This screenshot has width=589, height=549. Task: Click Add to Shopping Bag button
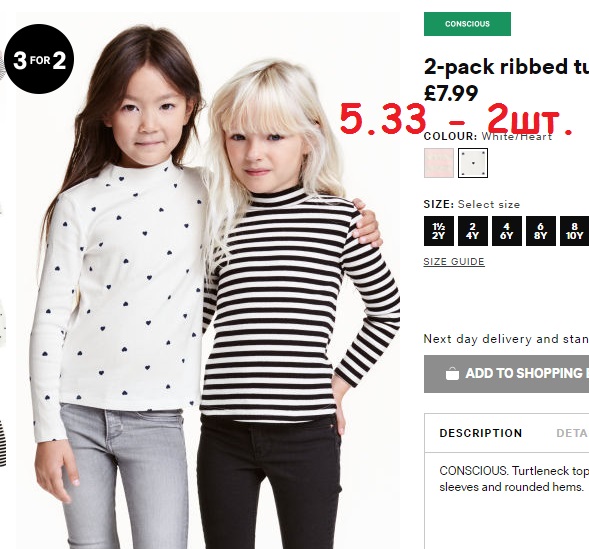click(x=506, y=374)
